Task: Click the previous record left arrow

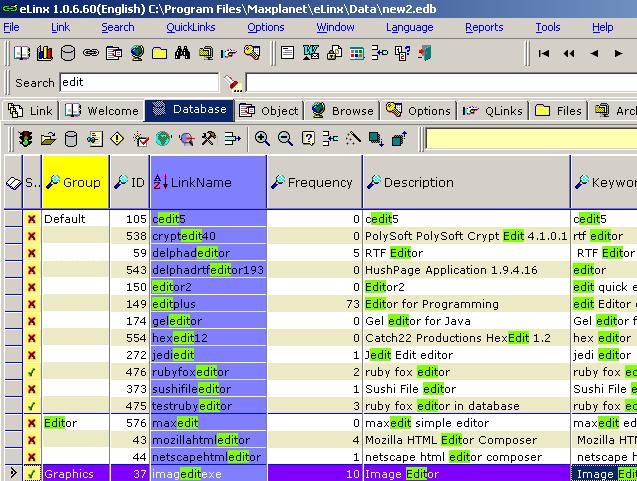Action: pyautogui.click(x=594, y=53)
